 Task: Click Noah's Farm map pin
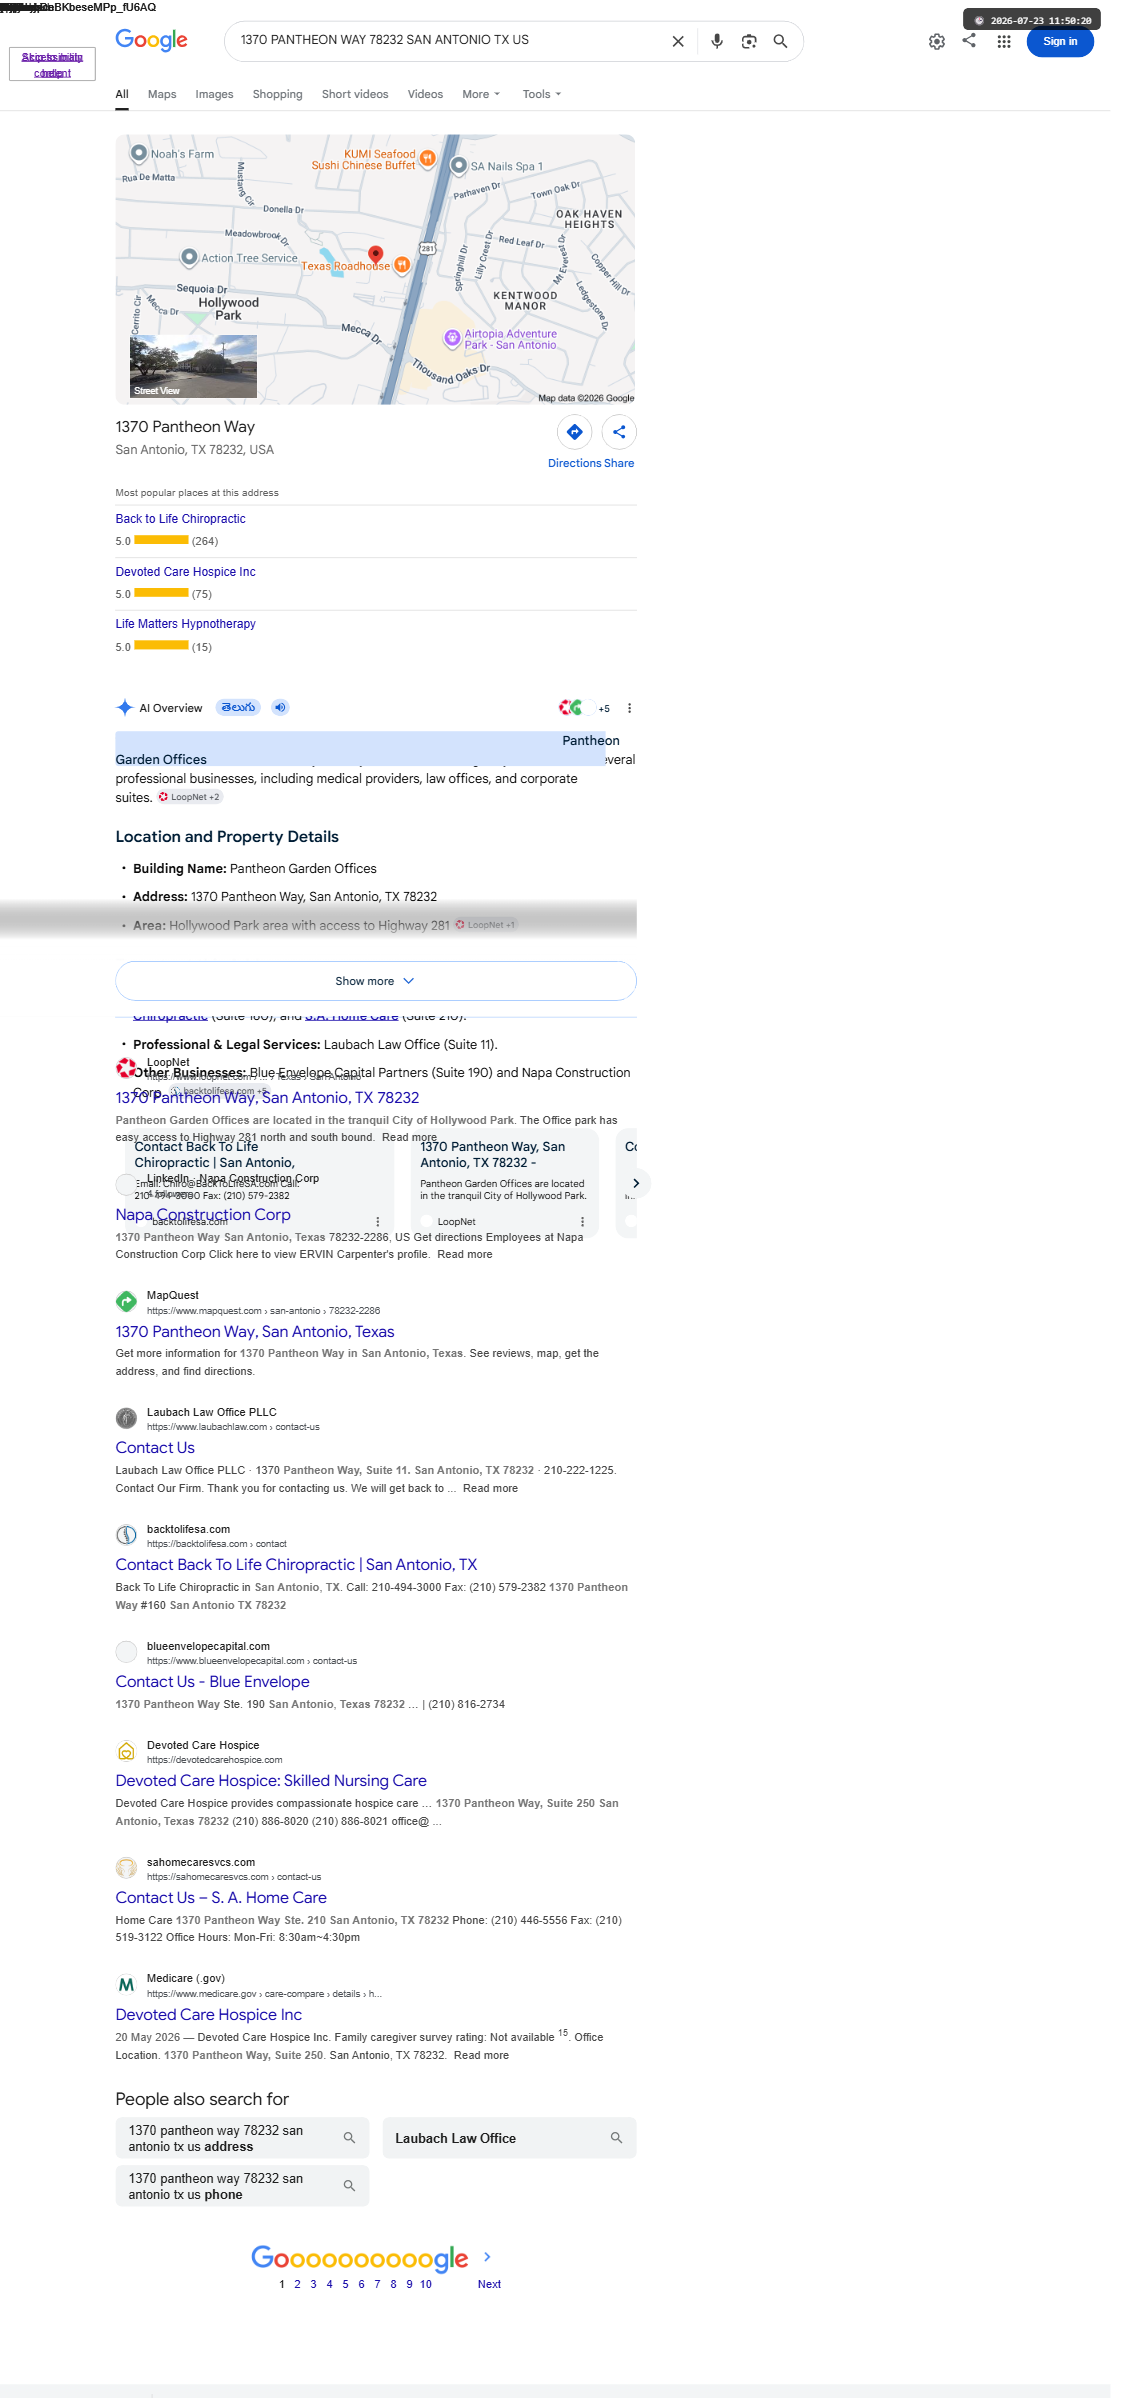point(139,153)
